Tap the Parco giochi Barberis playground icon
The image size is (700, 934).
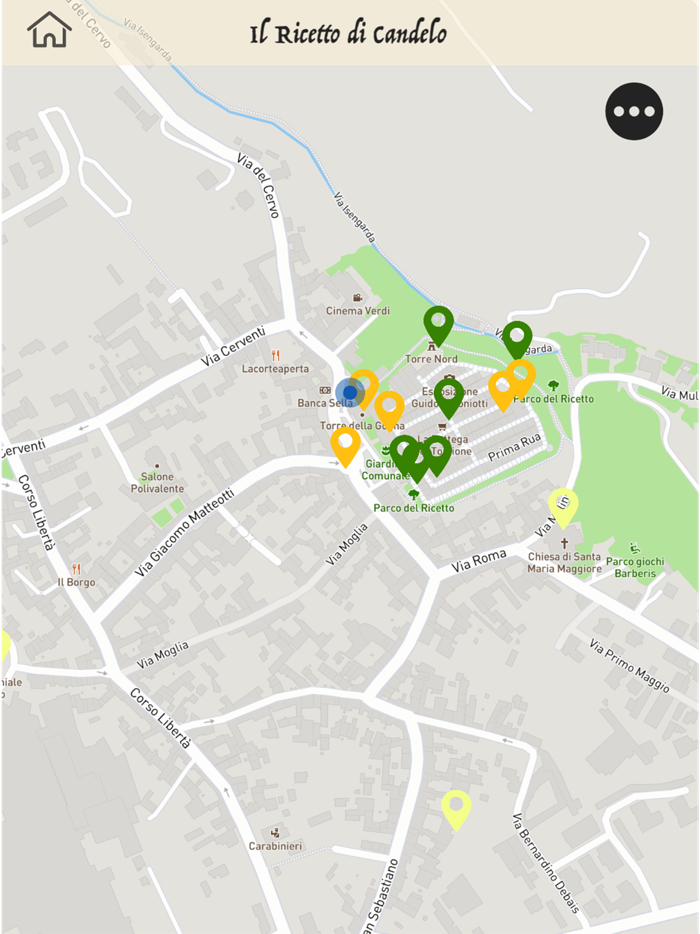tap(634, 547)
